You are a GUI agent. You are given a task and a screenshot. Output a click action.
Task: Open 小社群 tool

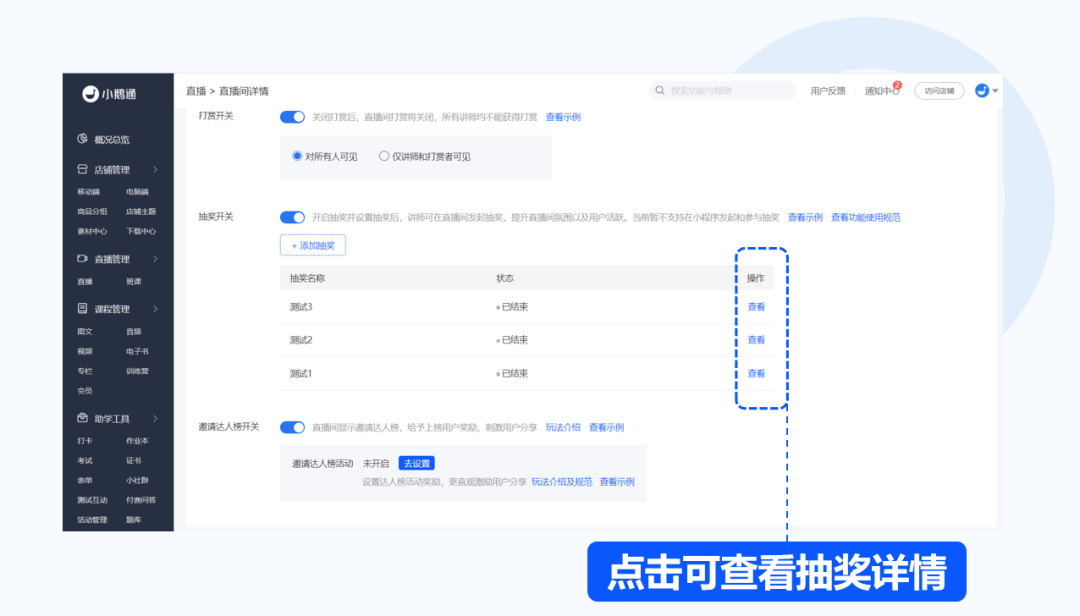tap(137, 480)
